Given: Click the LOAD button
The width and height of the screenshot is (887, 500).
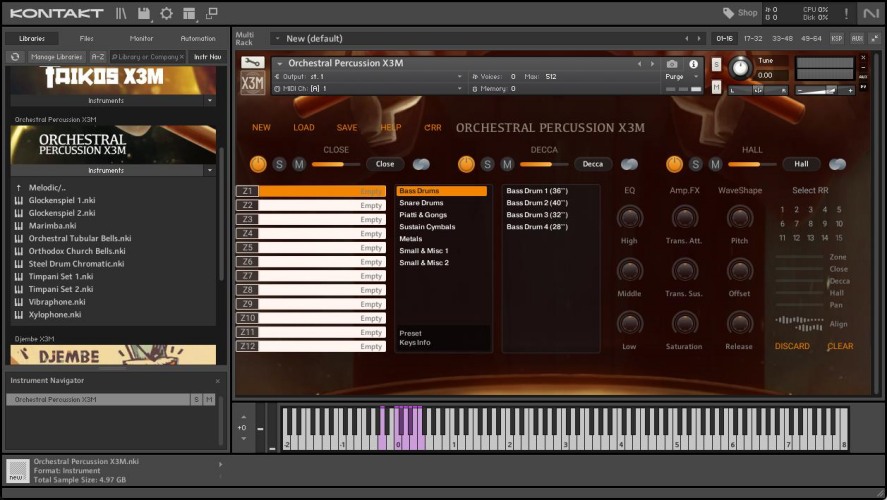Looking at the screenshot, I should click(x=303, y=128).
